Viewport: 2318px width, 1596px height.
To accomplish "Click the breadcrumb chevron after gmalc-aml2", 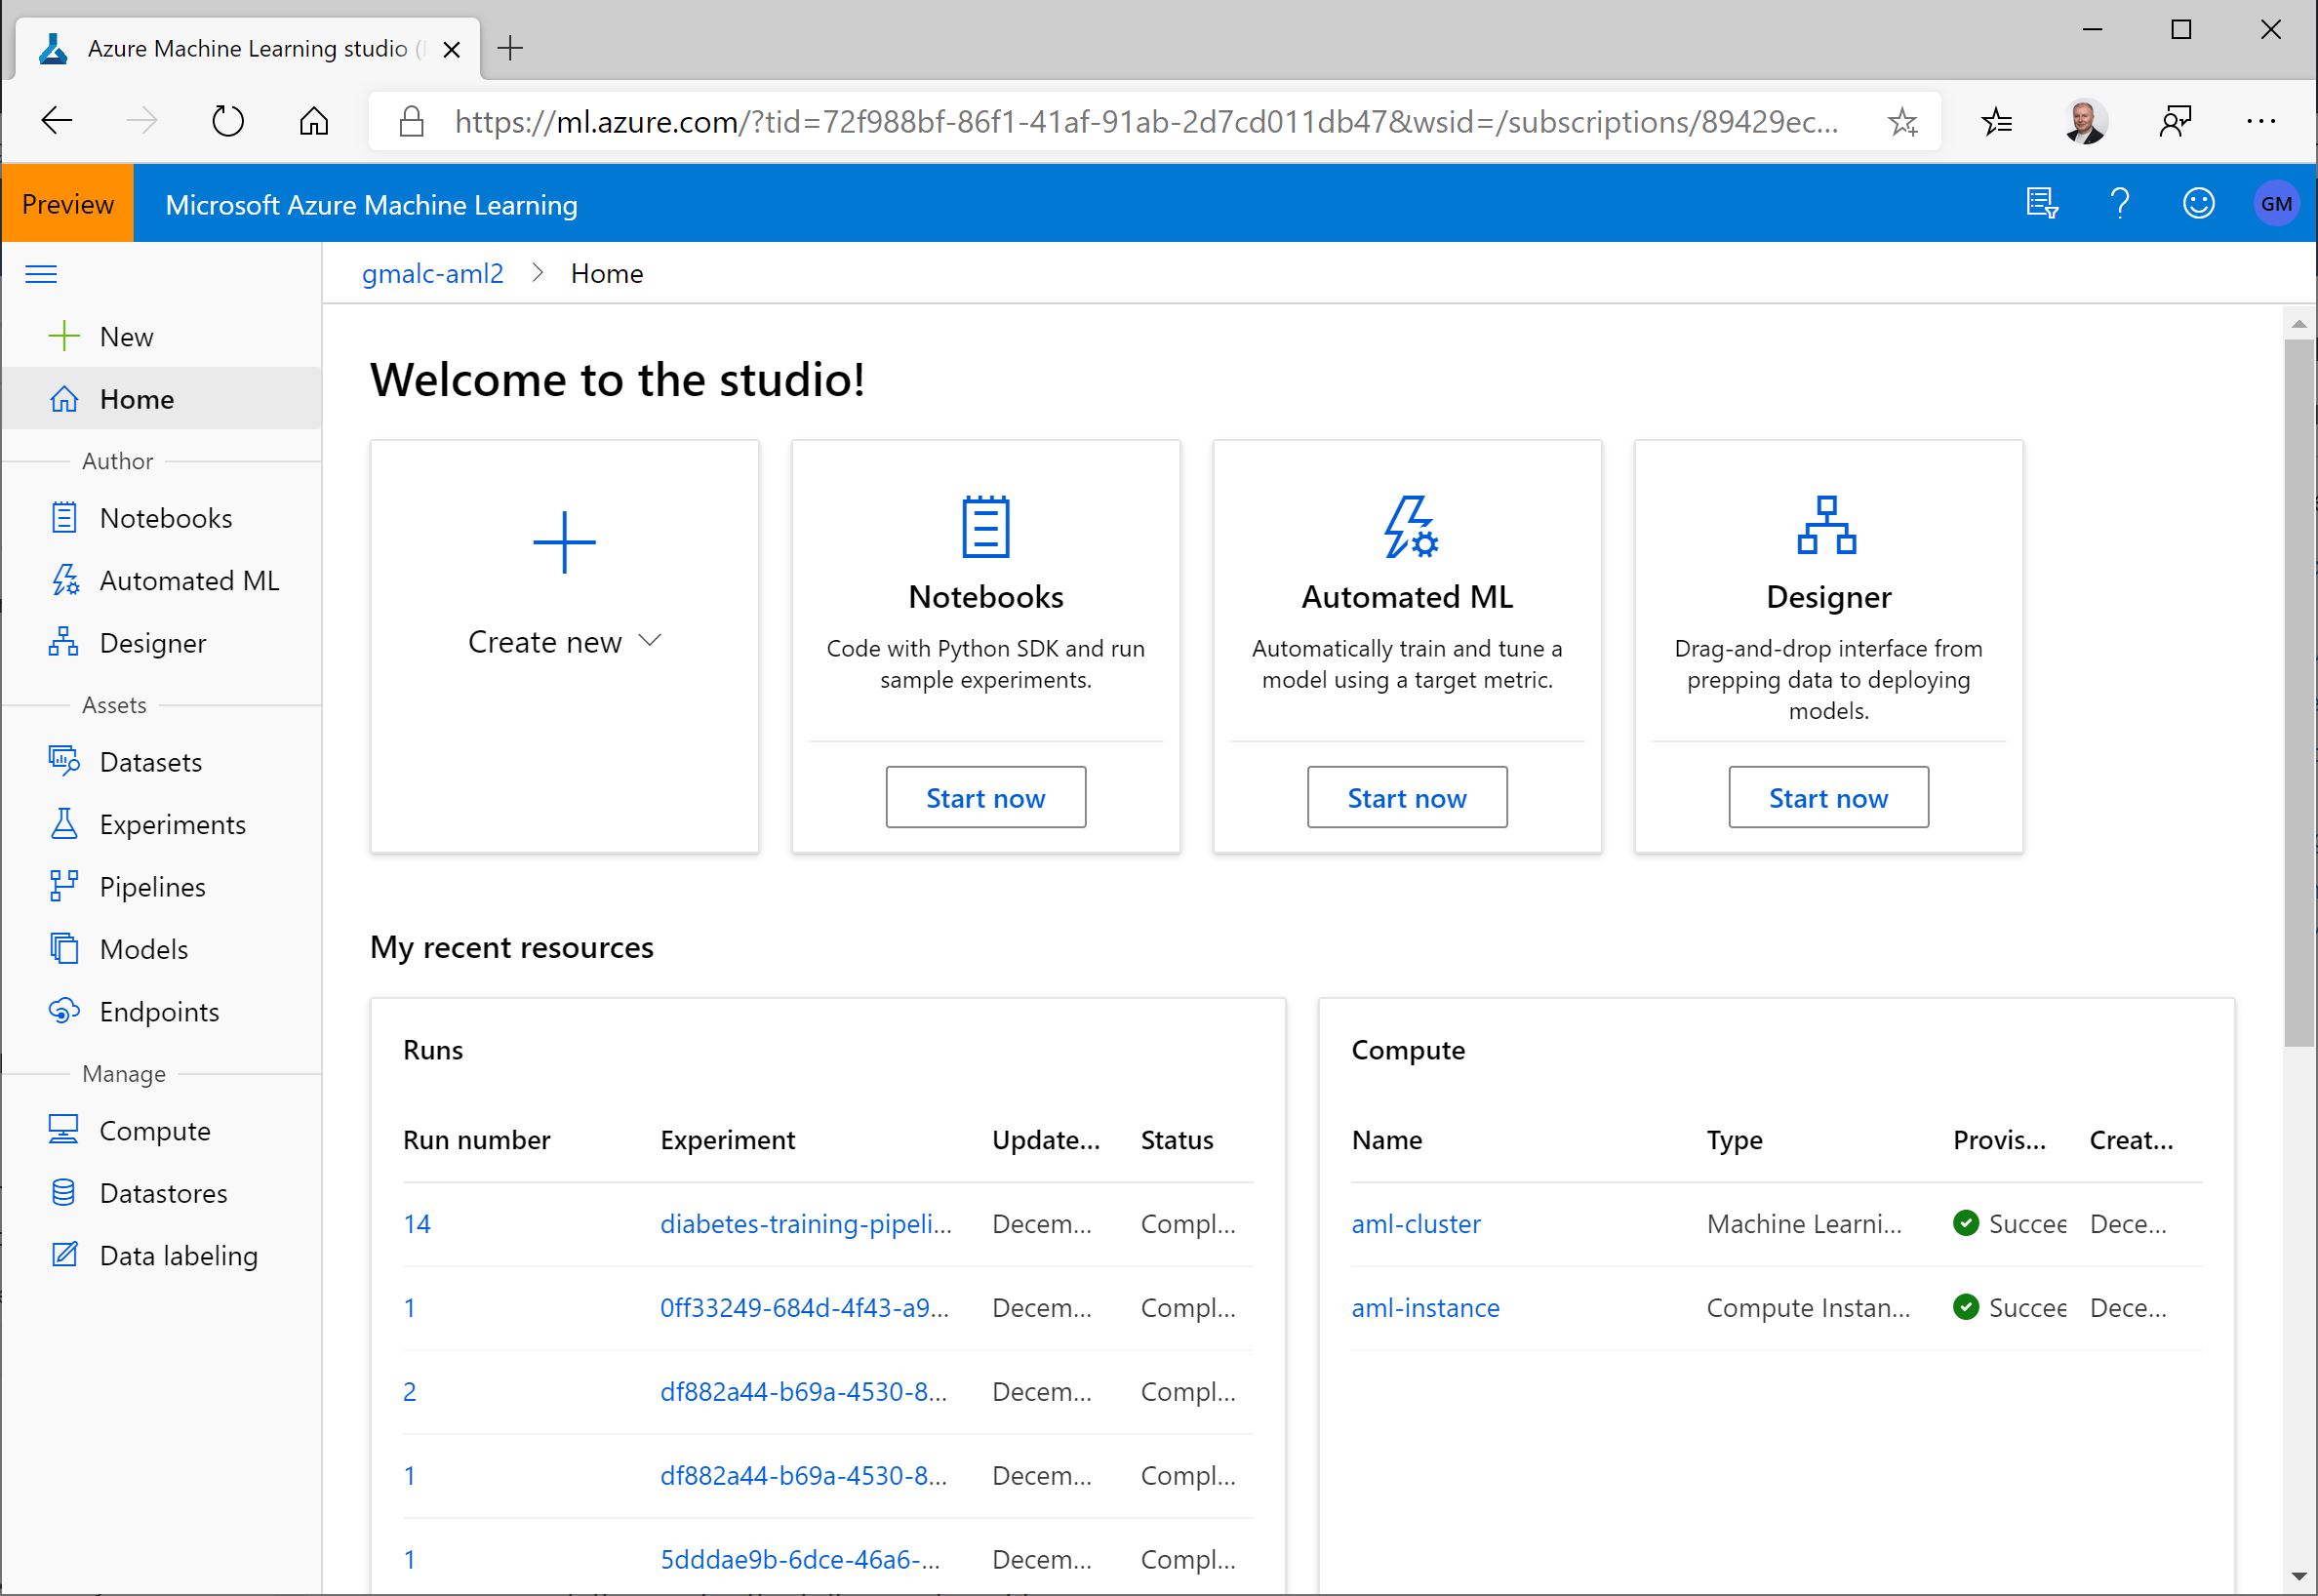I will click(539, 272).
